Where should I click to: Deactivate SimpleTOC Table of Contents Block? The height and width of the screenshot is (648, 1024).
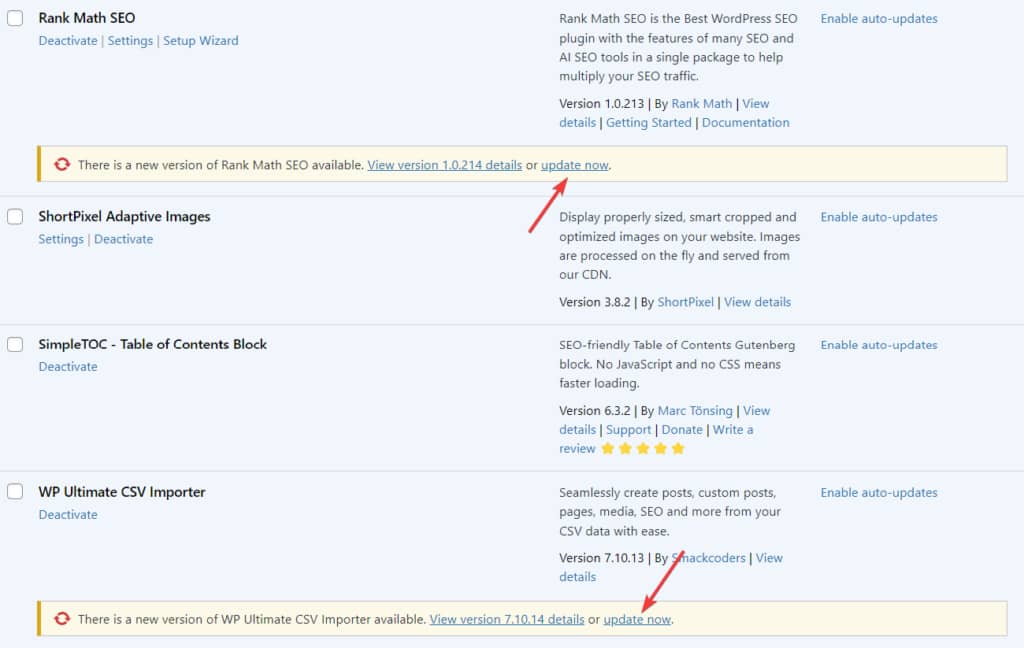click(x=68, y=366)
